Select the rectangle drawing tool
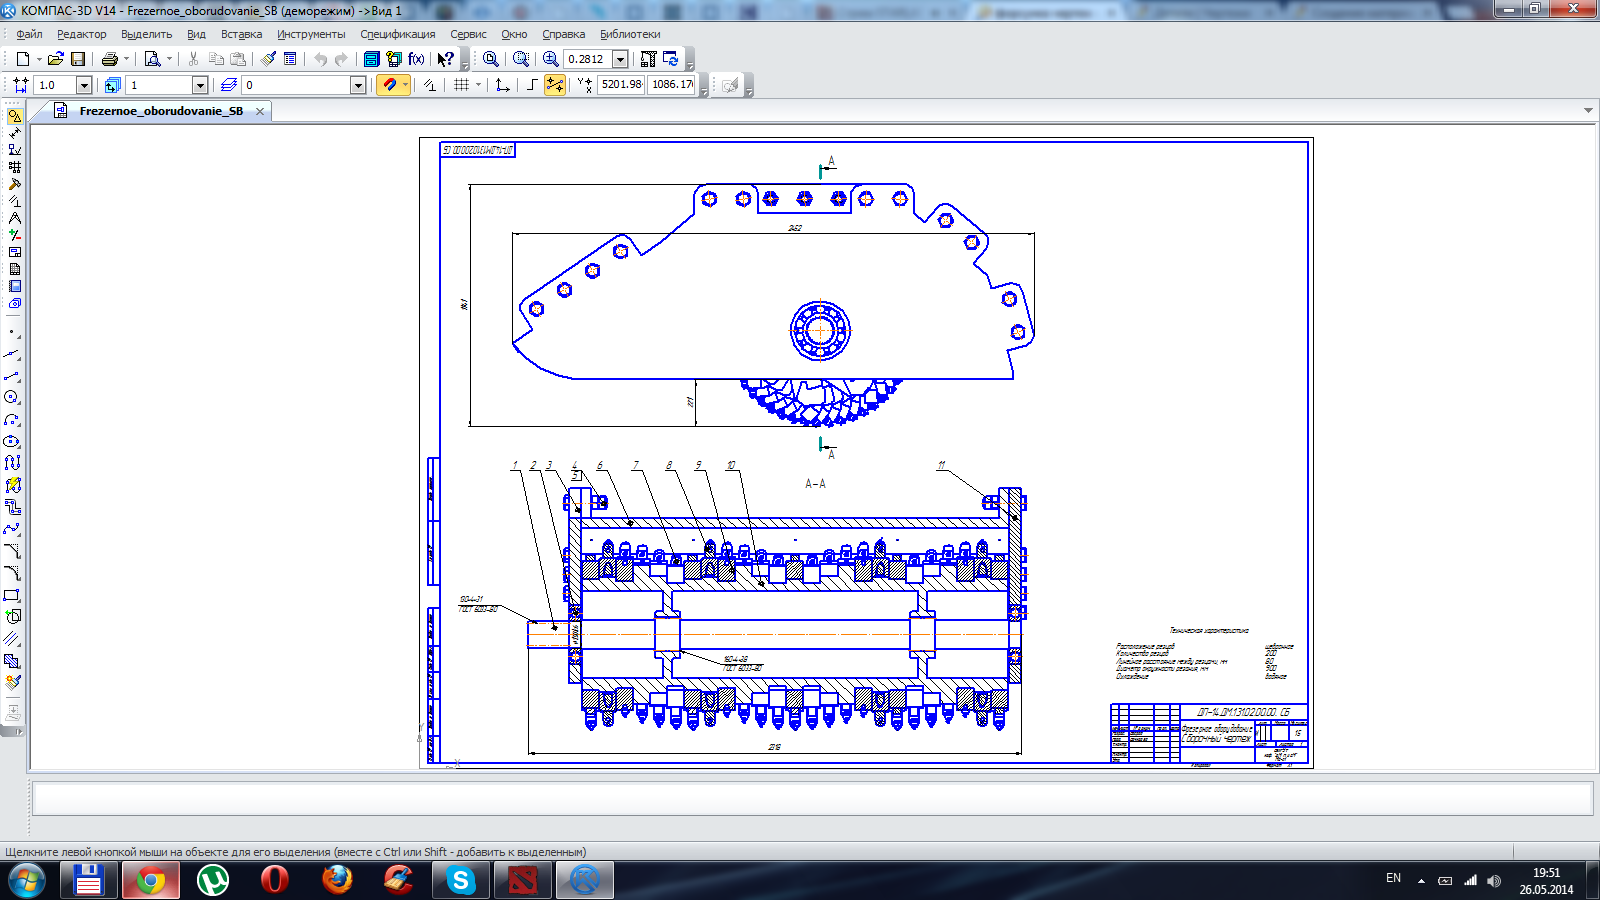The width and height of the screenshot is (1600, 900). [x=12, y=595]
